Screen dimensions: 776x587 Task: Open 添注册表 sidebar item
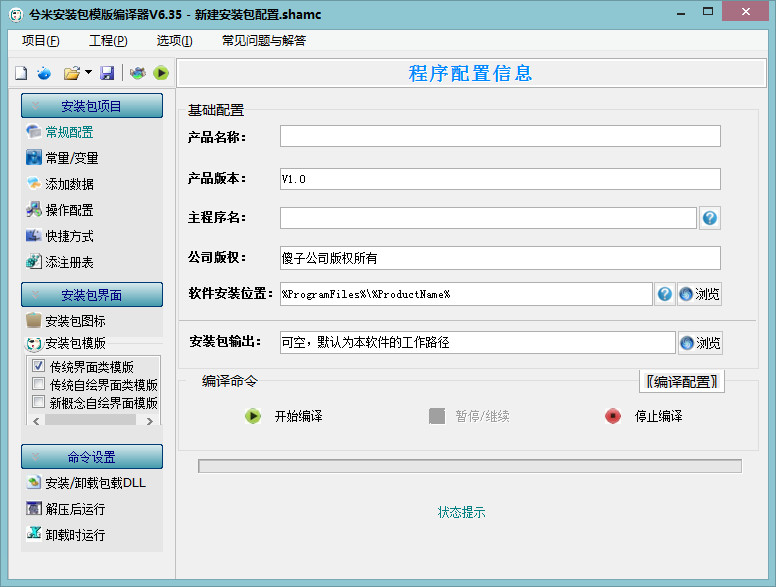(60, 262)
